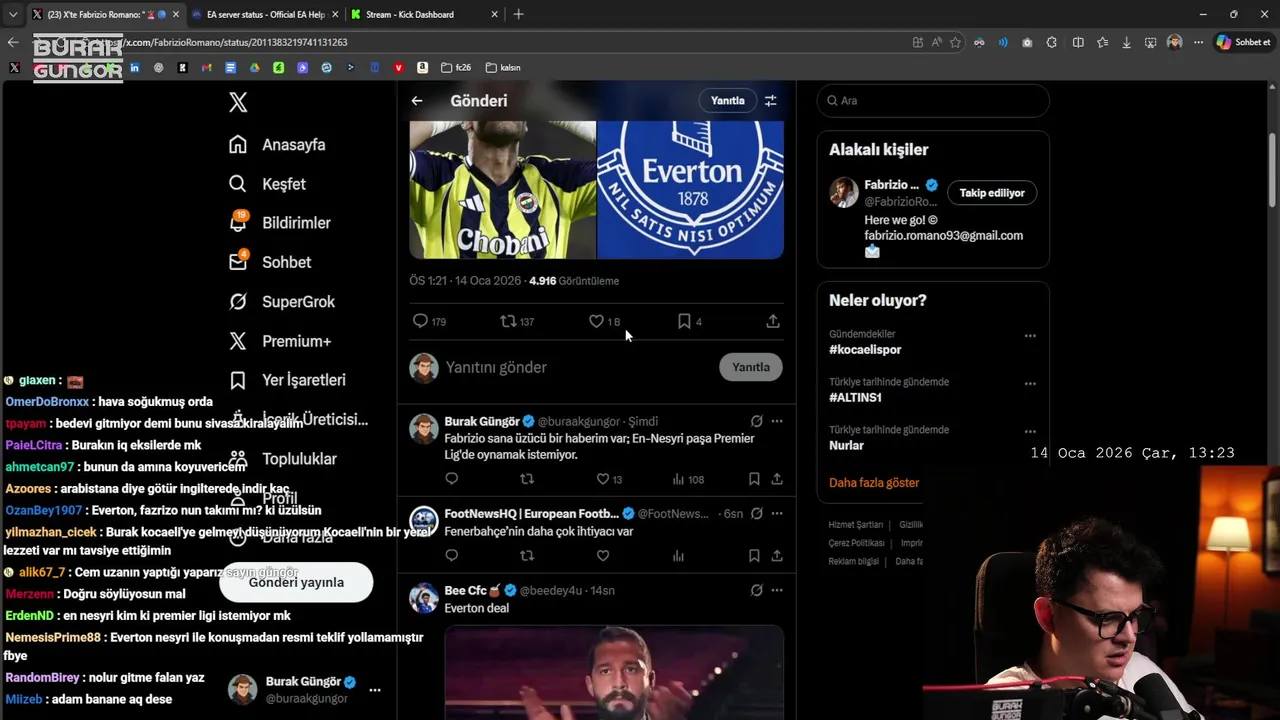This screenshot has width=1280, height=720.
Task: Open more options on Burak Güngör's reply
Action: (x=777, y=421)
